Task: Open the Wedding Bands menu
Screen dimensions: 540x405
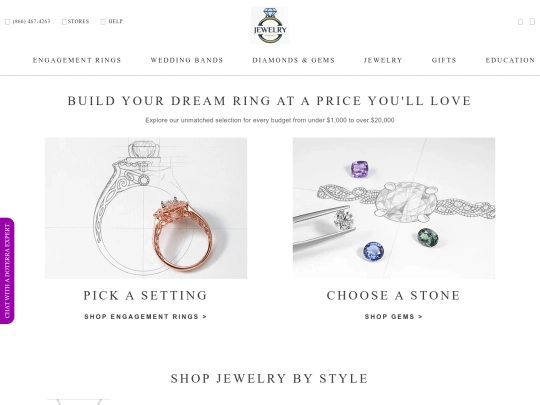Action: (x=187, y=60)
